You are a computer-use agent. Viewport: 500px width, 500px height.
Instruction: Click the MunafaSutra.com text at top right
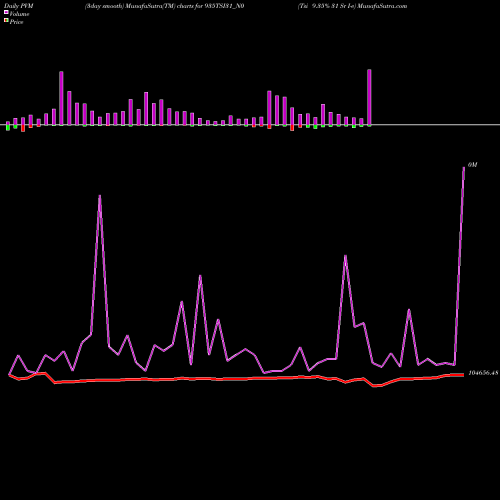click(382, 6)
